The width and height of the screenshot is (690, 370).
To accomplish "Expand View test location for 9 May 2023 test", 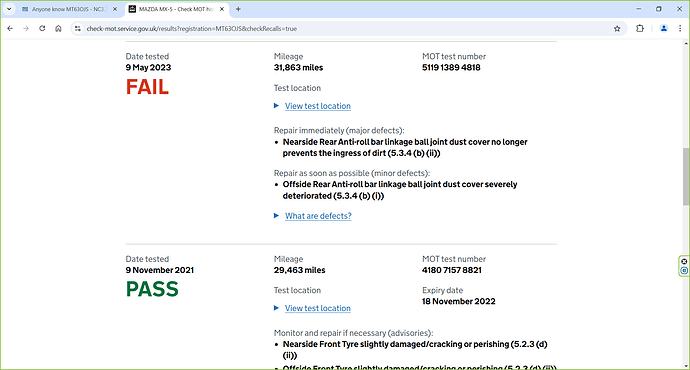I will (318, 106).
